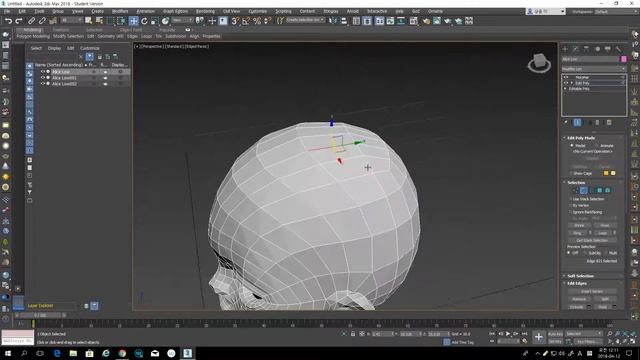
Task: Select the SubObj preview selection radio
Action: 585,253
